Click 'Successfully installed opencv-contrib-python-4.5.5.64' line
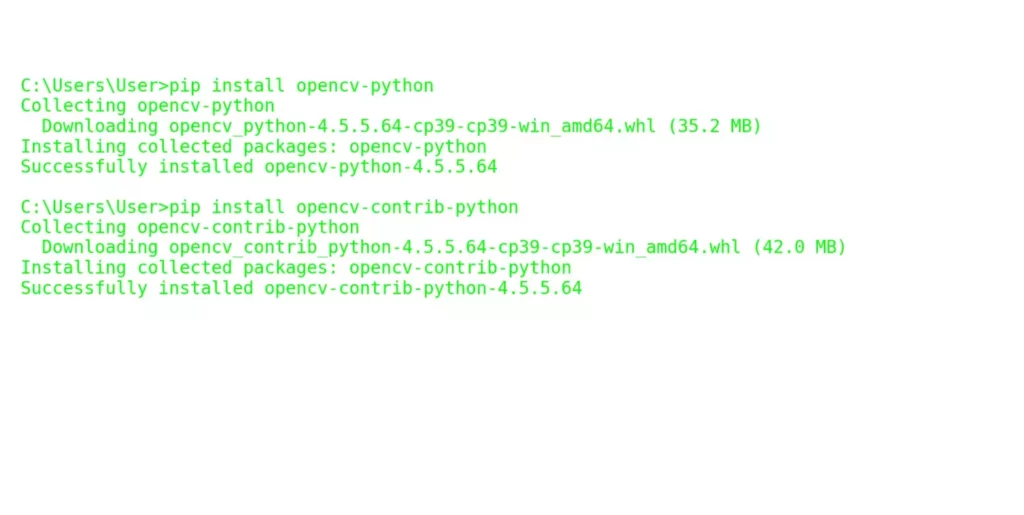This screenshot has height=515, width=1024. click(x=301, y=288)
